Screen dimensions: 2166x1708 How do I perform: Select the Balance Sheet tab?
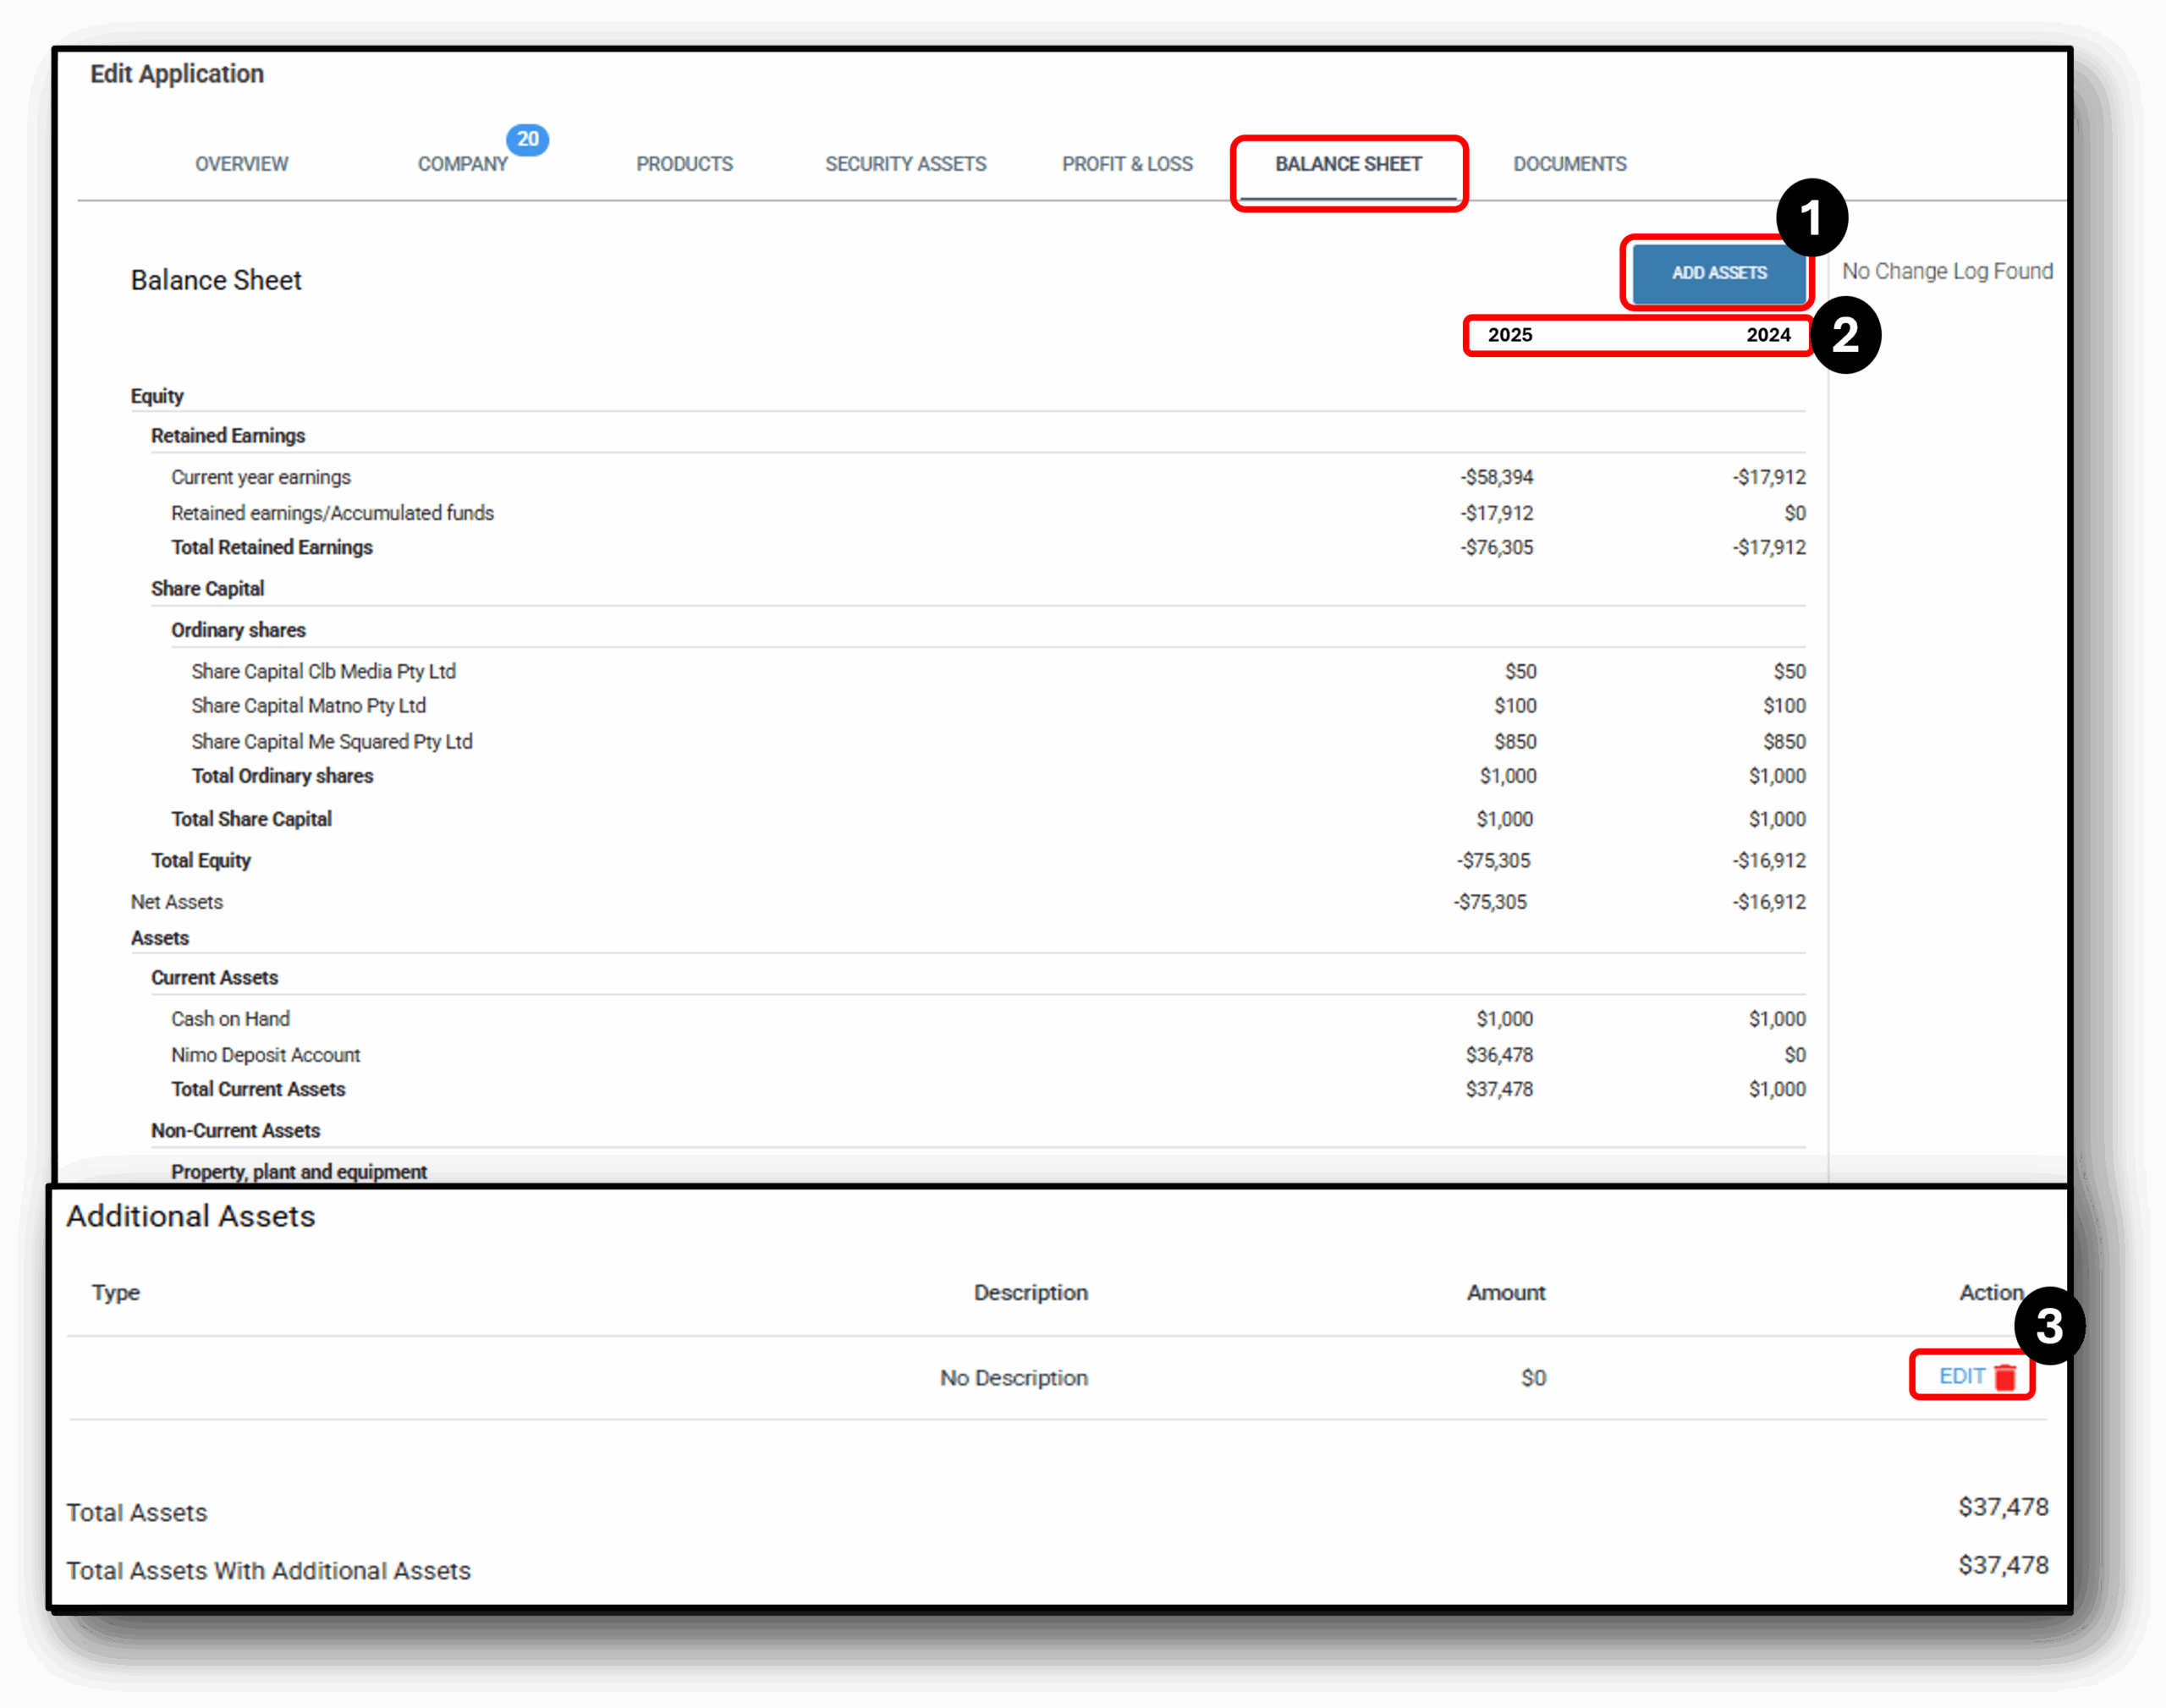[x=1349, y=164]
